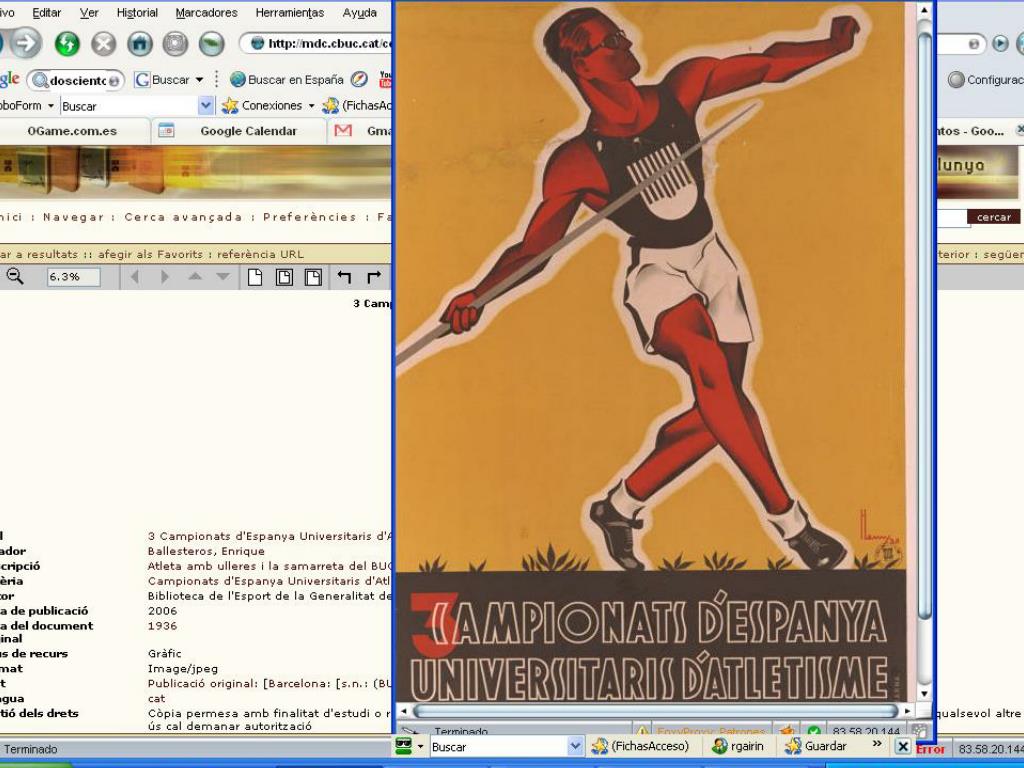Stop loading with the gray X icon
1024x768 pixels.
click(103, 44)
